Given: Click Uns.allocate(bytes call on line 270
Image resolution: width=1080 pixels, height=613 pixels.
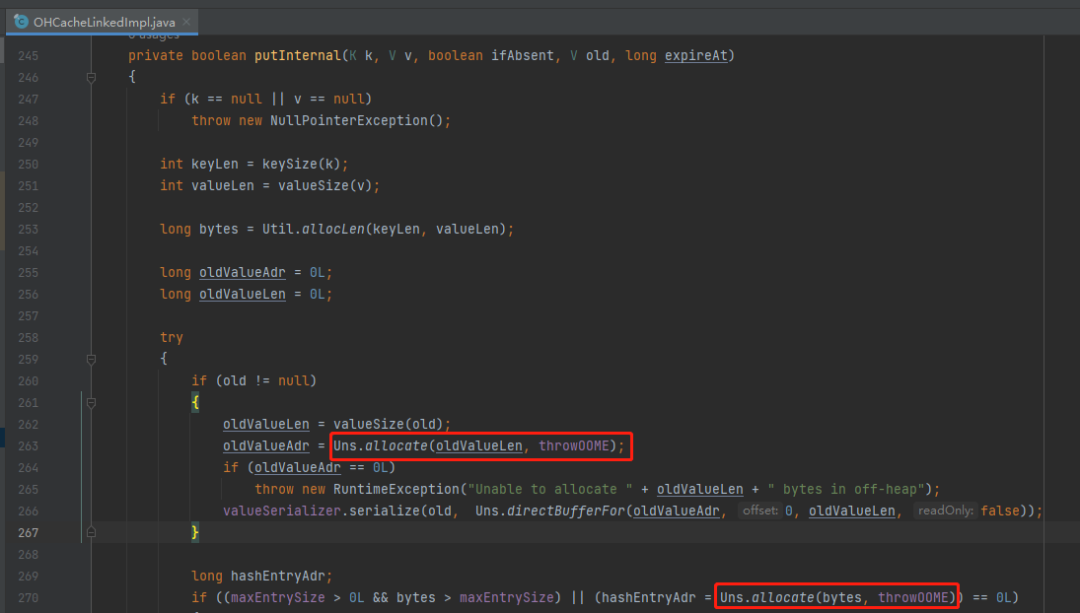Looking at the screenshot, I should pos(790,598).
